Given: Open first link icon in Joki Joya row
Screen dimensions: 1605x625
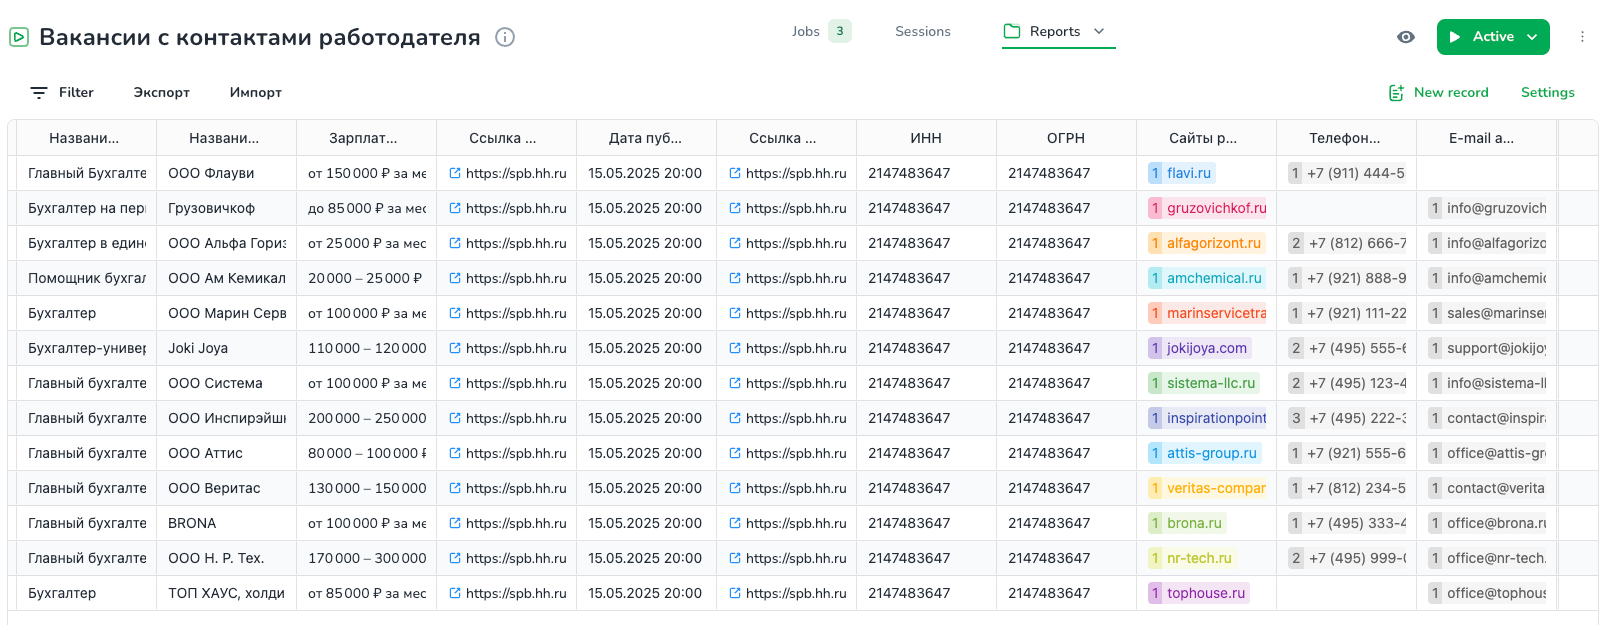Looking at the screenshot, I should [455, 348].
